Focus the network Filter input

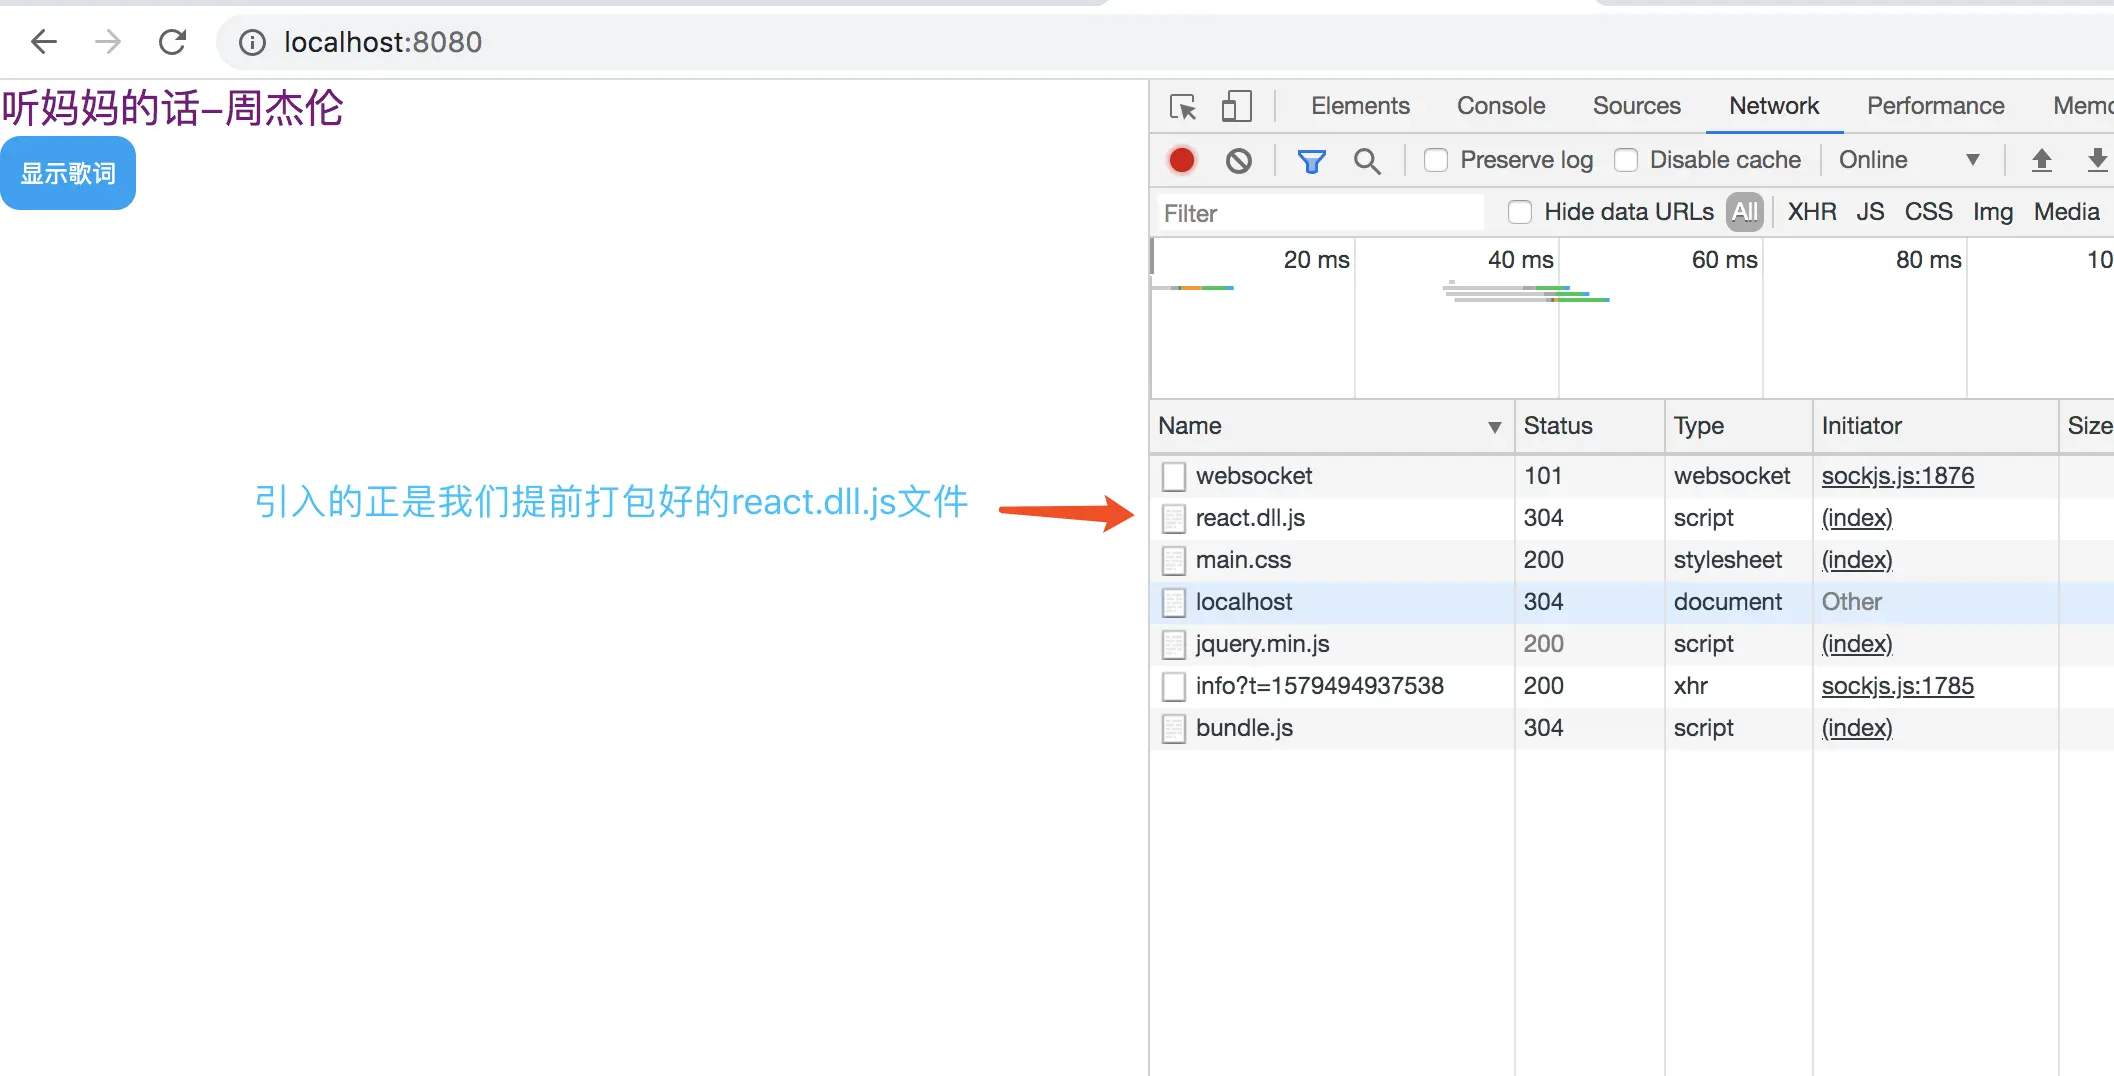click(x=1320, y=213)
